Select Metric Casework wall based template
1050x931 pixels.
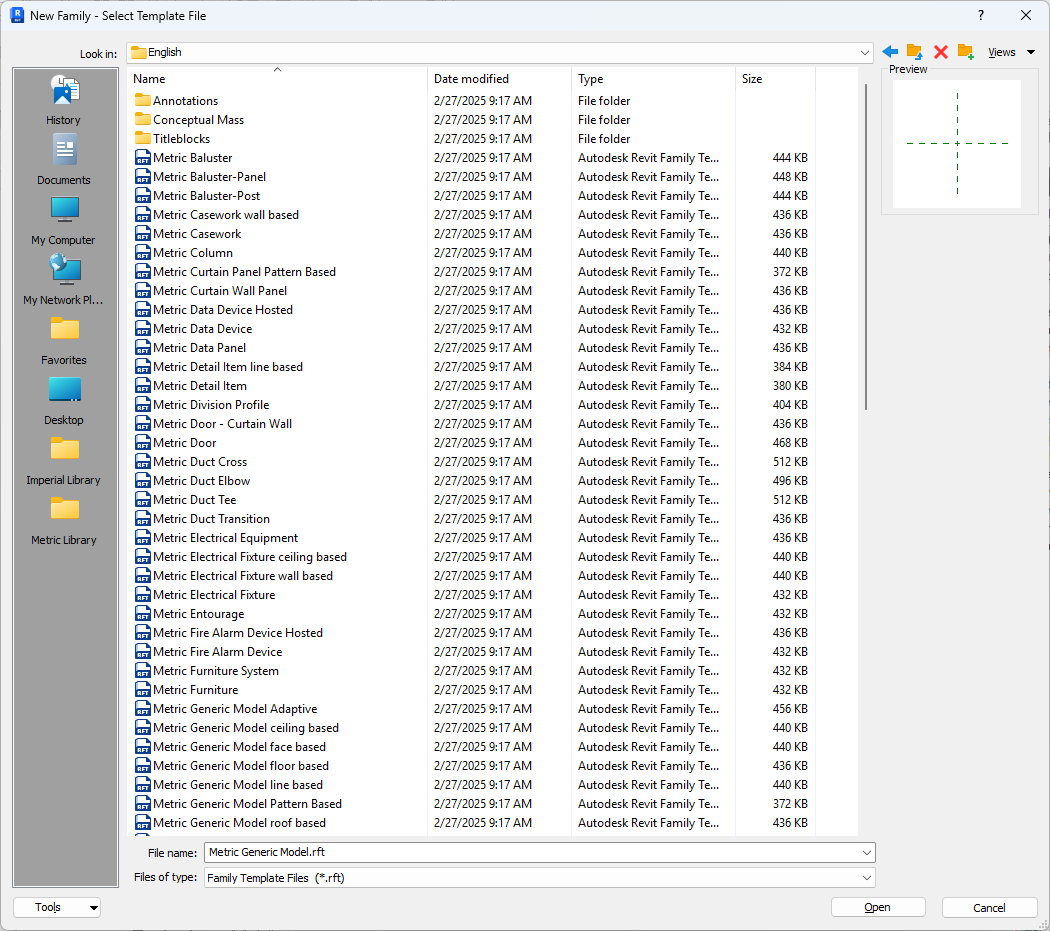226,215
